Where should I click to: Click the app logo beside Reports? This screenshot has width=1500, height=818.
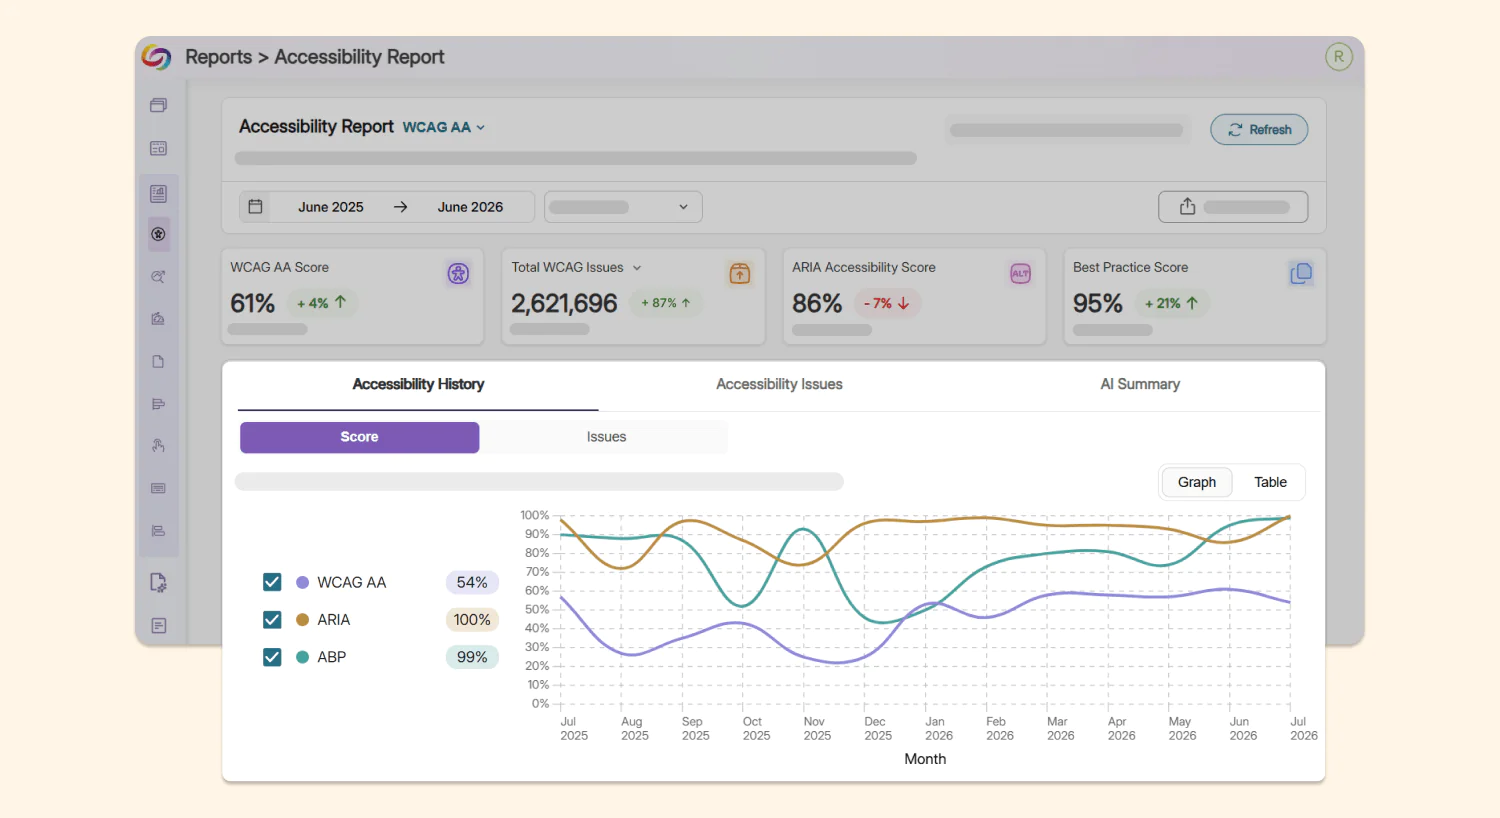coord(156,57)
